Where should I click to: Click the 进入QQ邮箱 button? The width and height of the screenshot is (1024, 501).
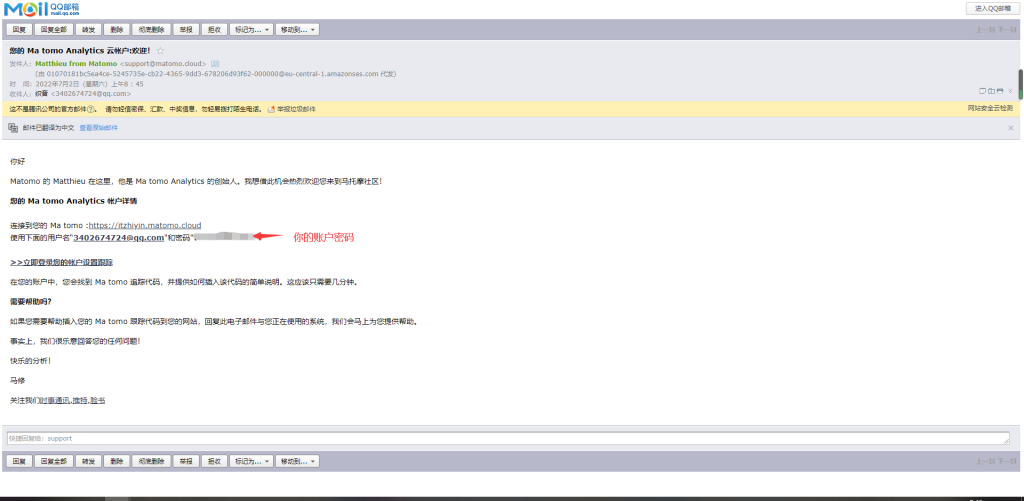(x=993, y=8)
